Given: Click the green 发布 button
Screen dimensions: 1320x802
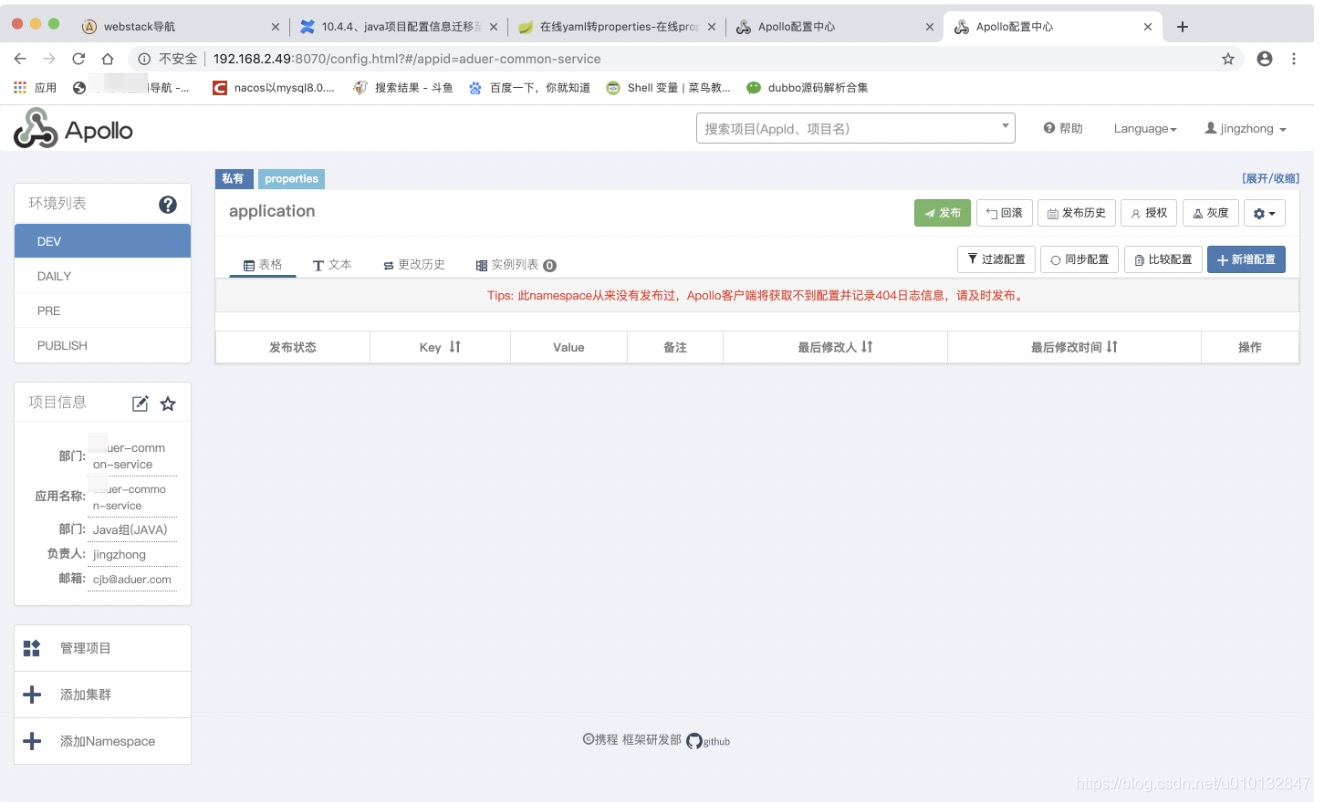Looking at the screenshot, I should pos(941,212).
